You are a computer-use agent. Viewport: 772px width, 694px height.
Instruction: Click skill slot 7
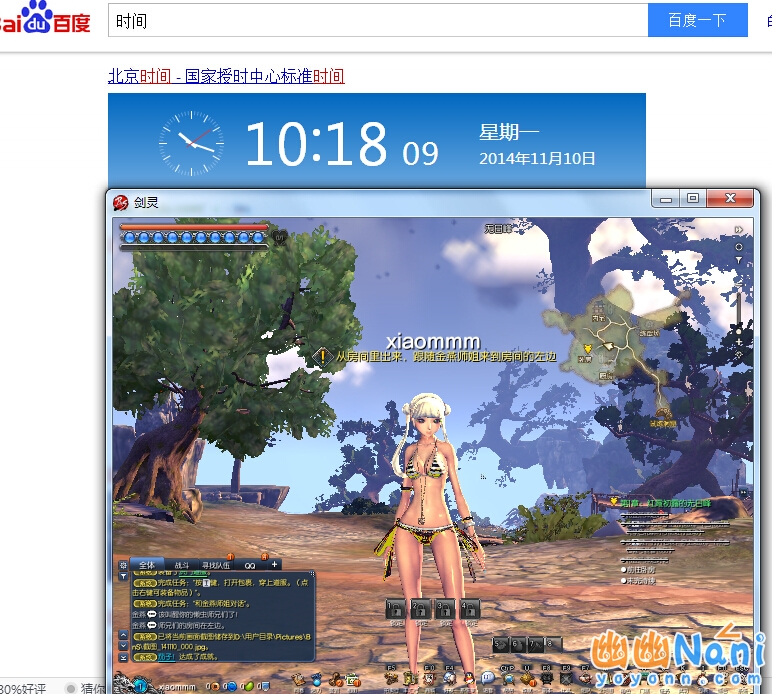click(x=536, y=645)
